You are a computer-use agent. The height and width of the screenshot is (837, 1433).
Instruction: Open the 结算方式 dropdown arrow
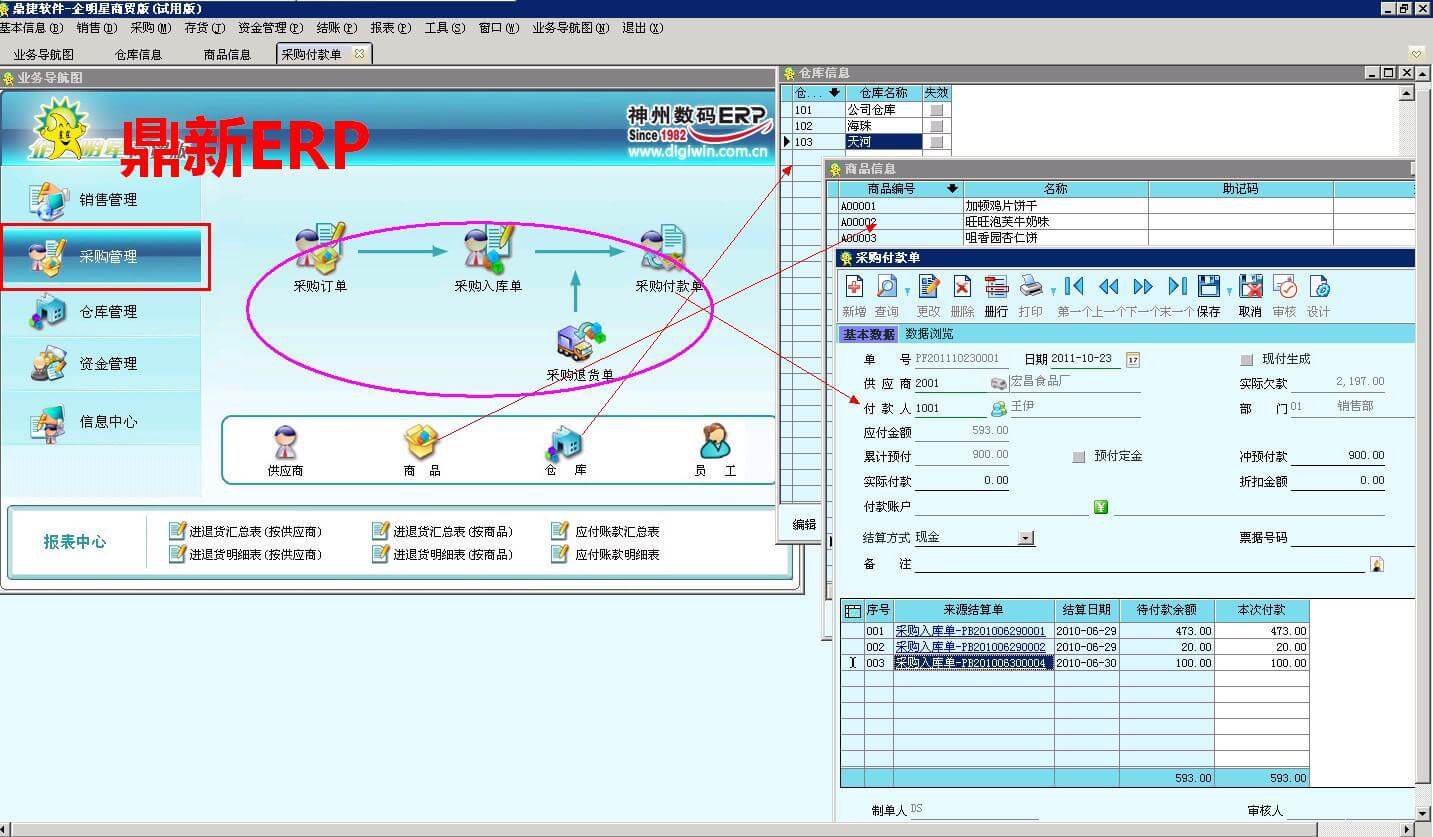pyautogui.click(x=1026, y=538)
